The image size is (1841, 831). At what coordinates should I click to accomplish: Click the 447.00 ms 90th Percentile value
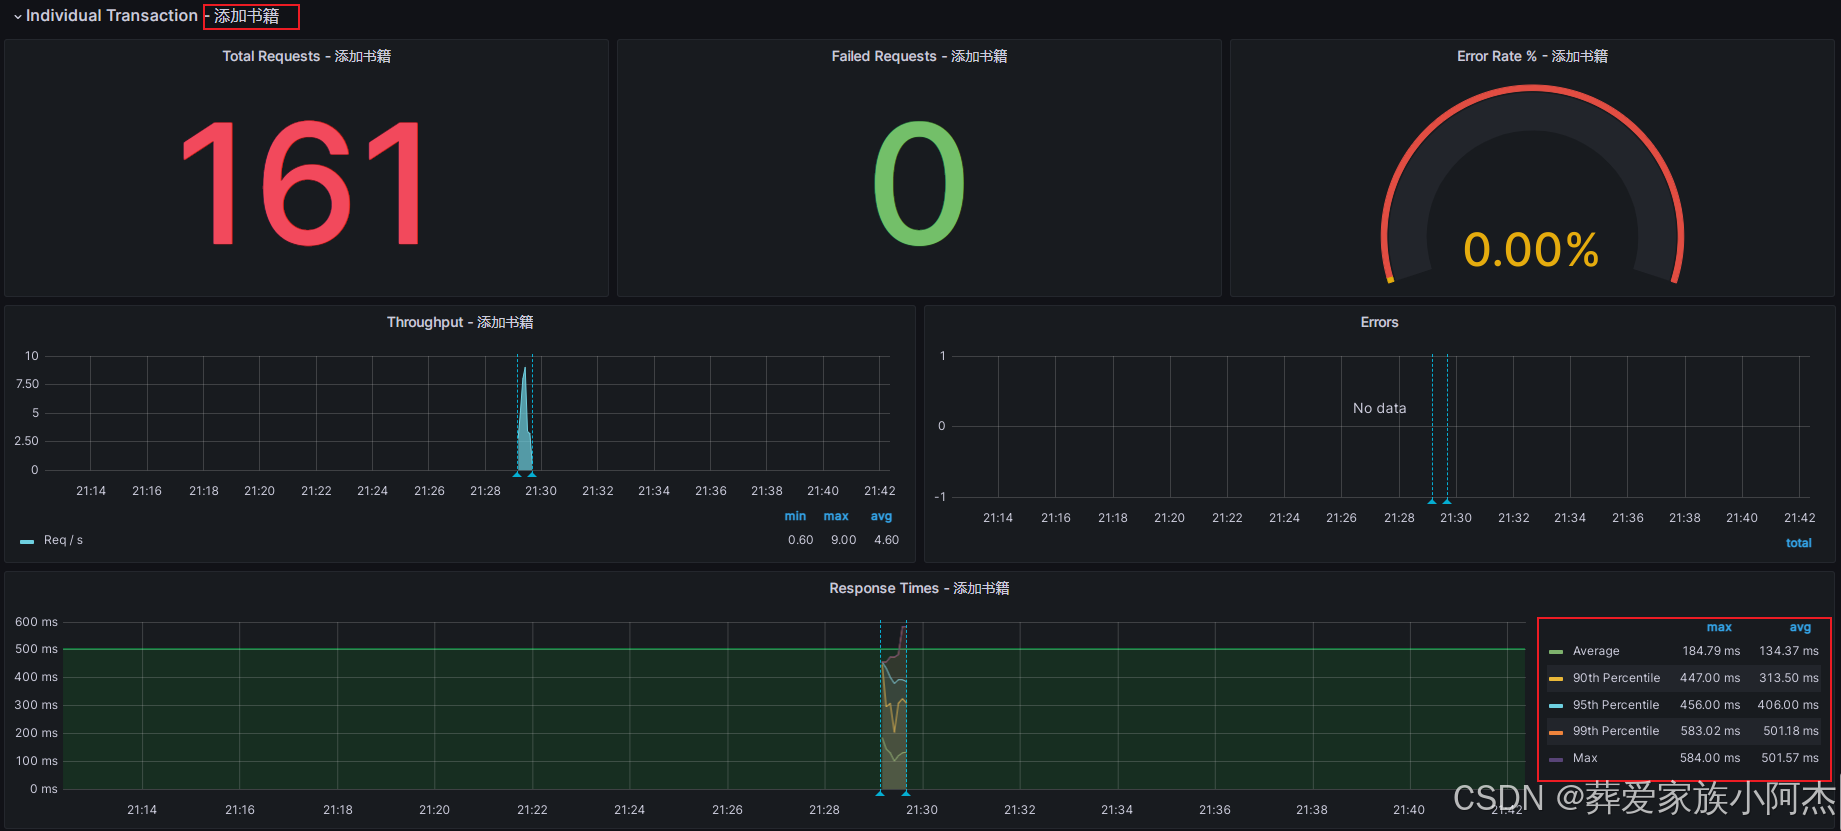tap(1710, 678)
